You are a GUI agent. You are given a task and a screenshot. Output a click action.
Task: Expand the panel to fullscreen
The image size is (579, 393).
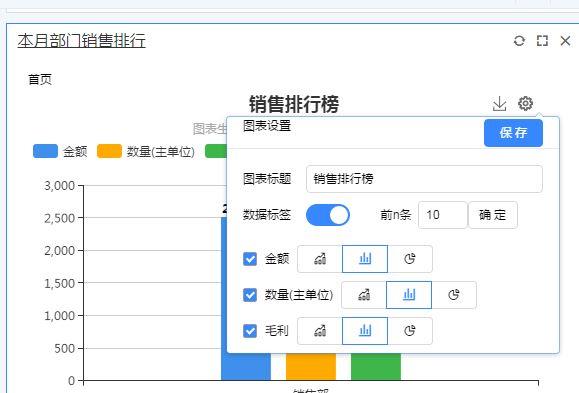tap(542, 41)
